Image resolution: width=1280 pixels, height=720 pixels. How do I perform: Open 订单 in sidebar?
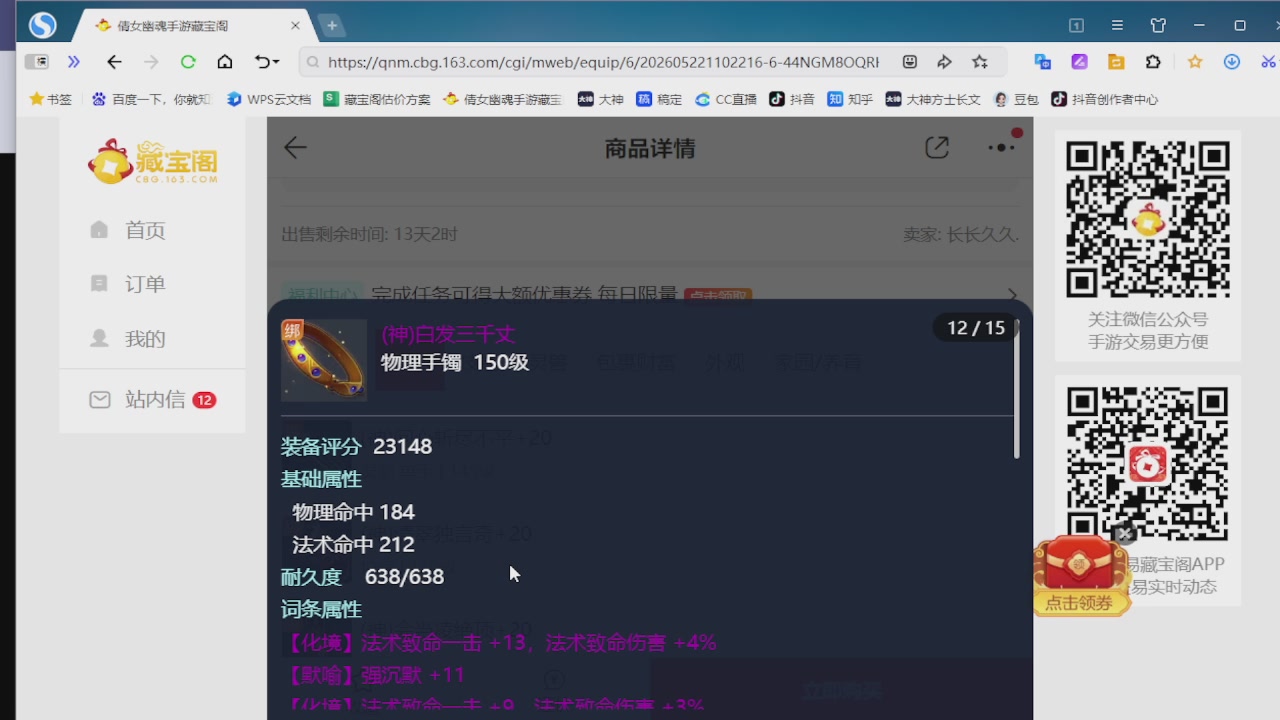coord(127,284)
